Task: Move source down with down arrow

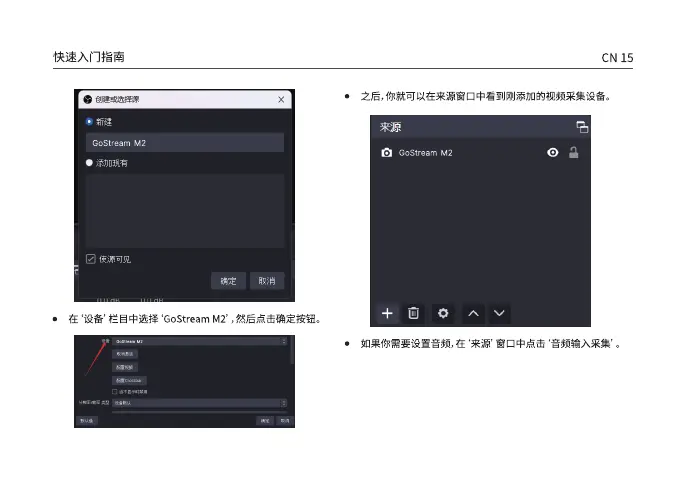Action: click(500, 313)
